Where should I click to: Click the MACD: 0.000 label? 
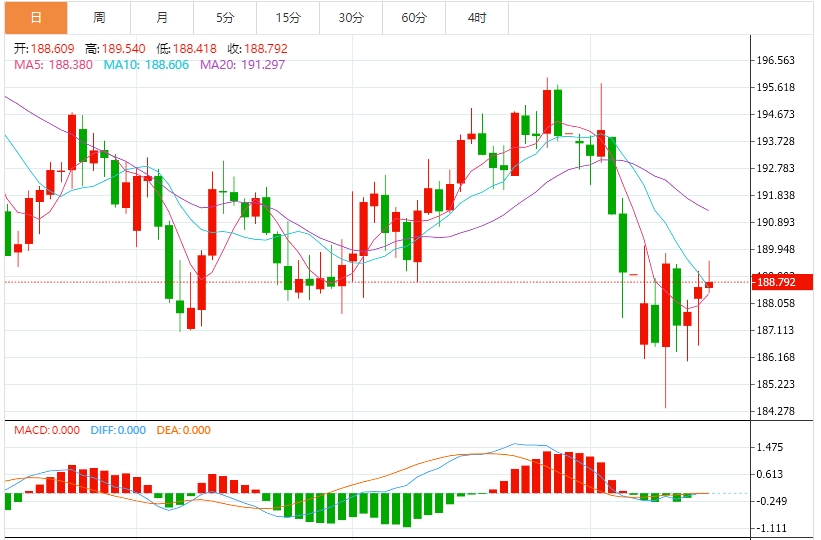pos(47,431)
